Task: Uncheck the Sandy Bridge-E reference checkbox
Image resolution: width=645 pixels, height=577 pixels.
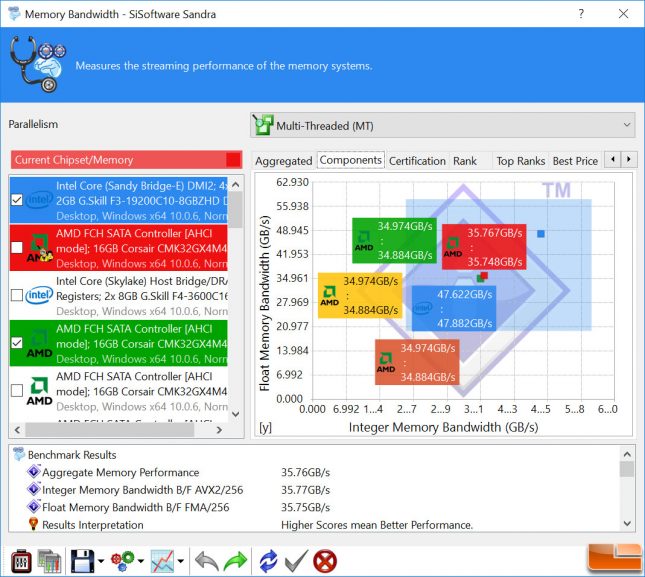Action: [x=17, y=200]
